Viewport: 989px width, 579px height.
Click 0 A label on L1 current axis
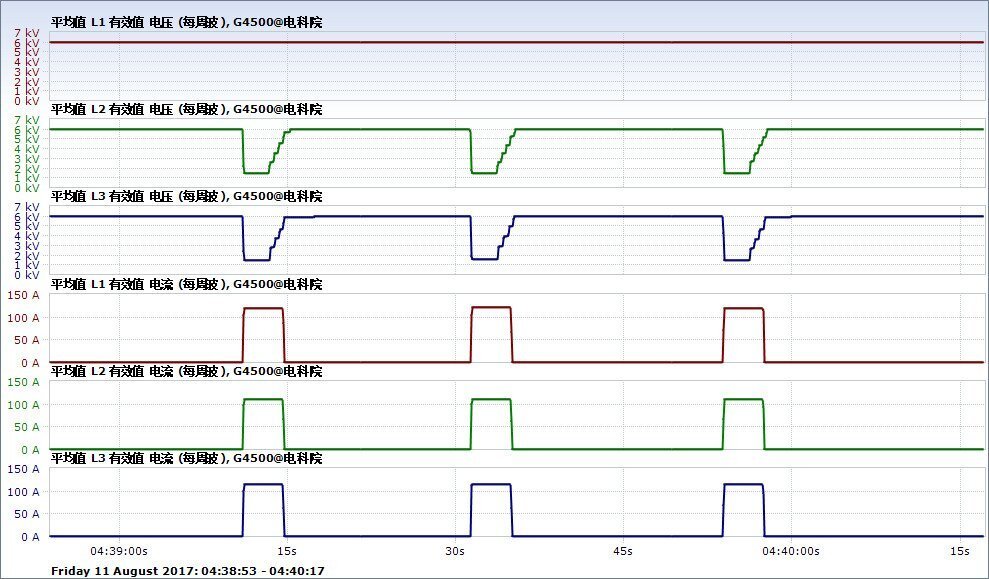pyautogui.click(x=30, y=363)
